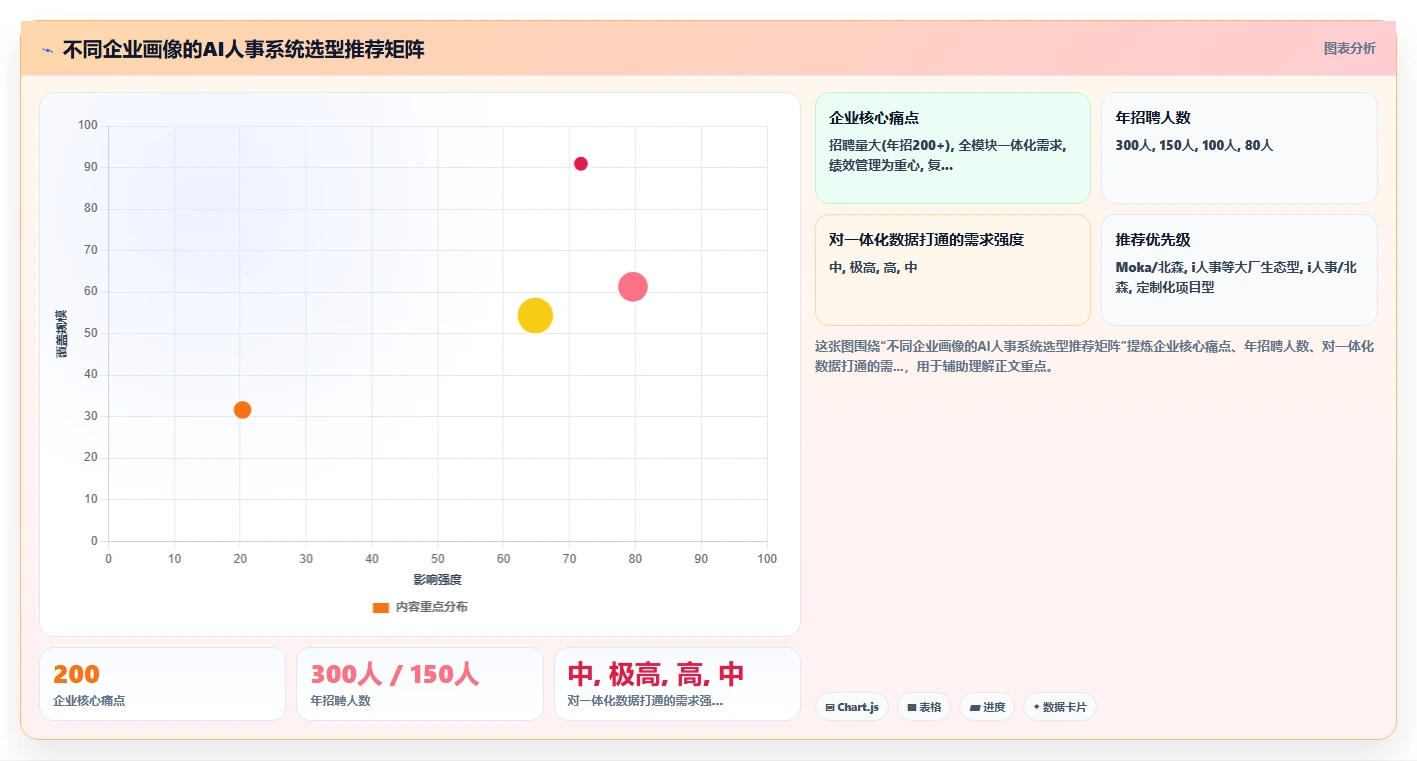Screen dimensions: 1417x761
Task: Click the 中, 极高, 高, 中 stat card
Action: click(677, 684)
